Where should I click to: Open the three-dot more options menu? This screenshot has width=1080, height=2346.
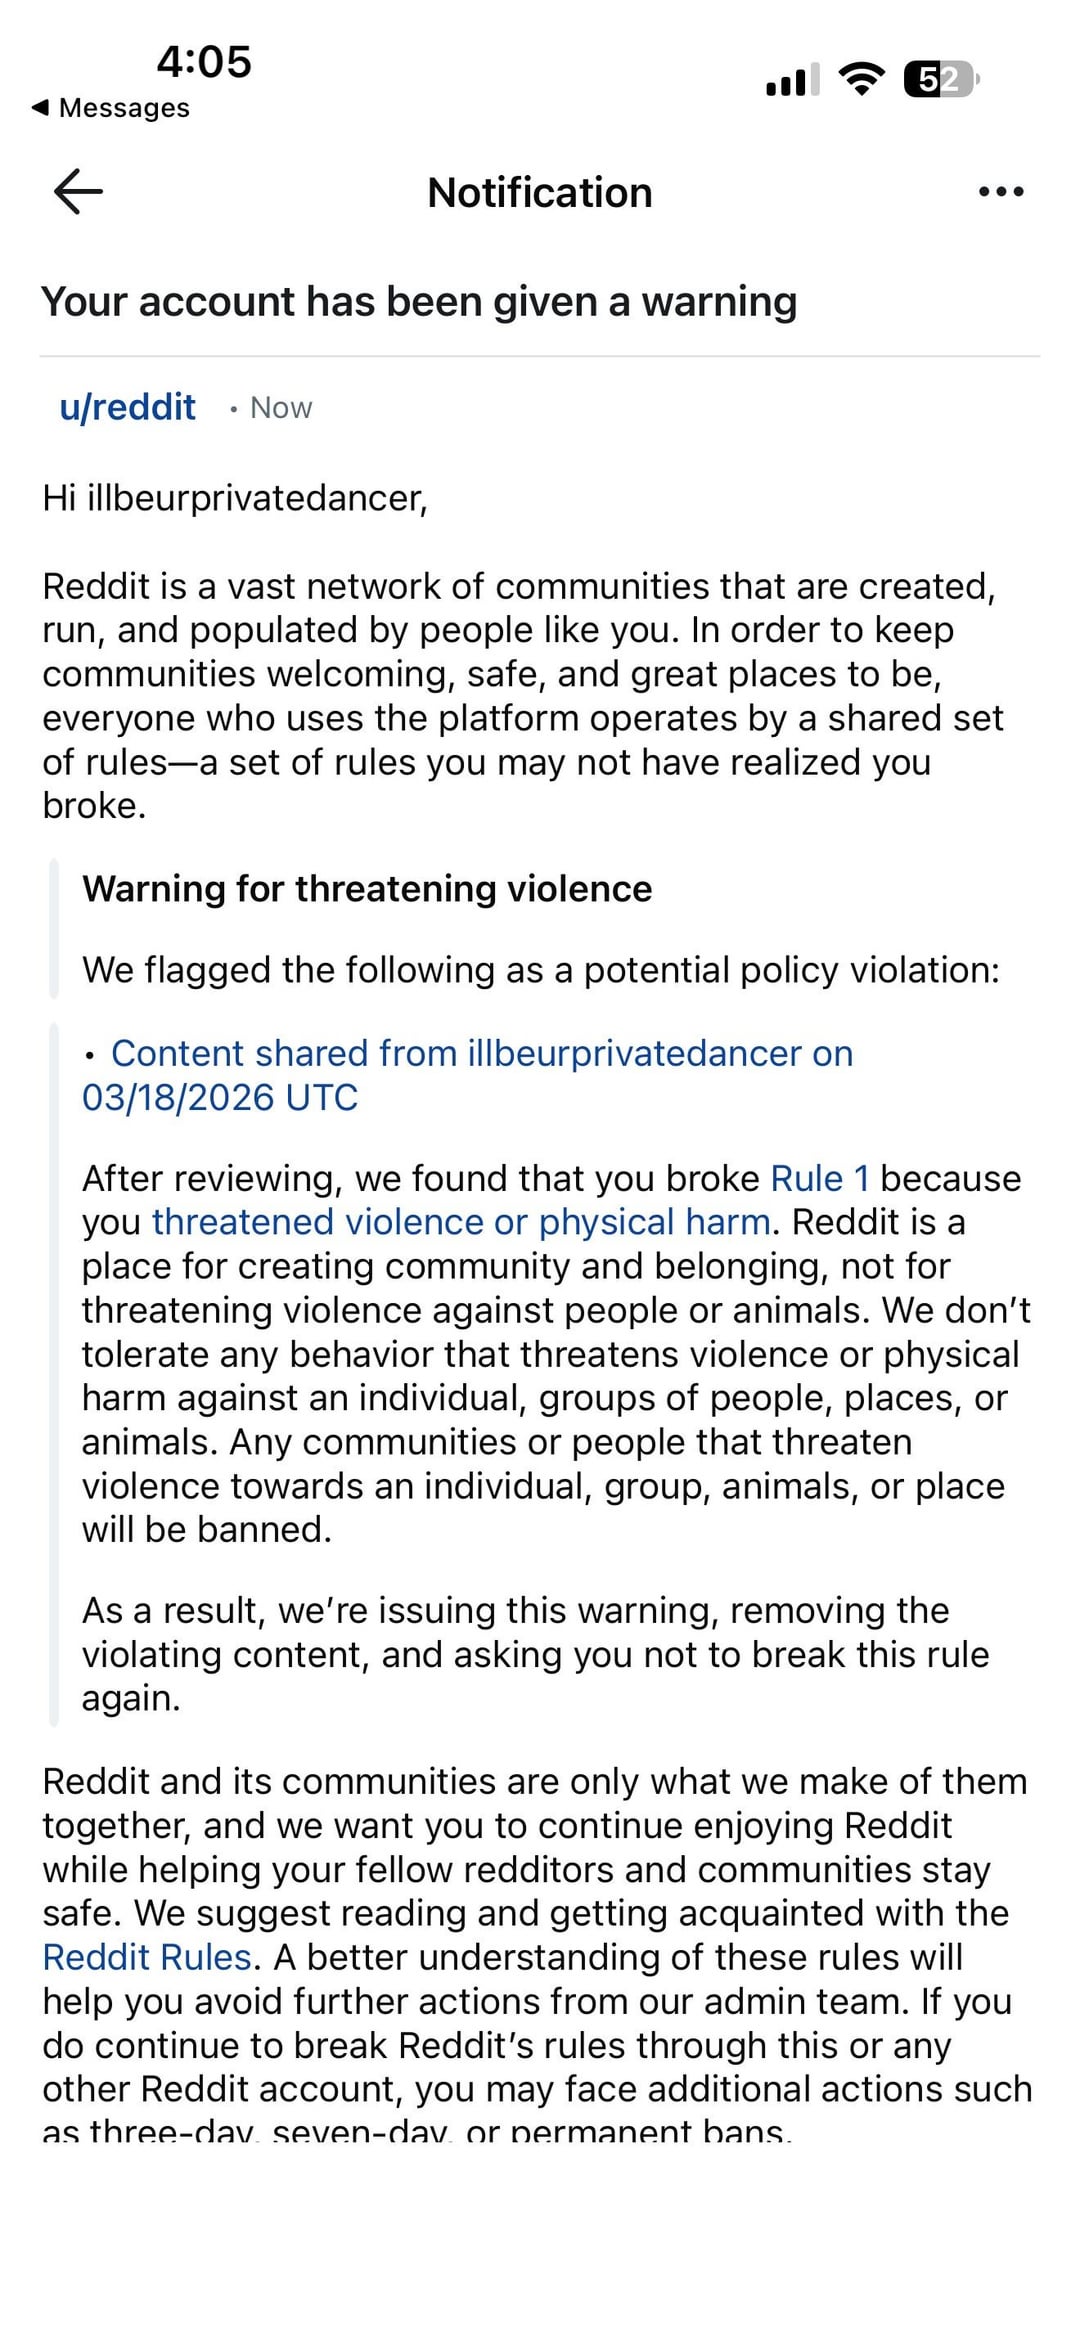tap(1001, 191)
